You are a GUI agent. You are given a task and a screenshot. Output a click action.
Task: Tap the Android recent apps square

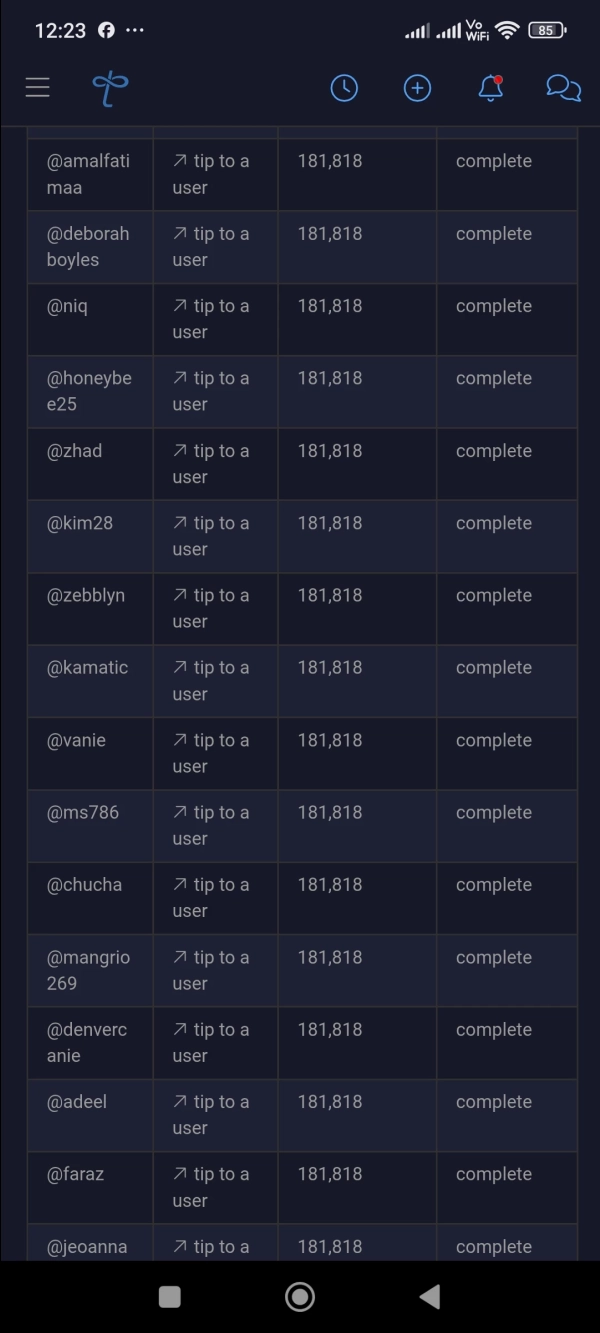pyautogui.click(x=170, y=1297)
